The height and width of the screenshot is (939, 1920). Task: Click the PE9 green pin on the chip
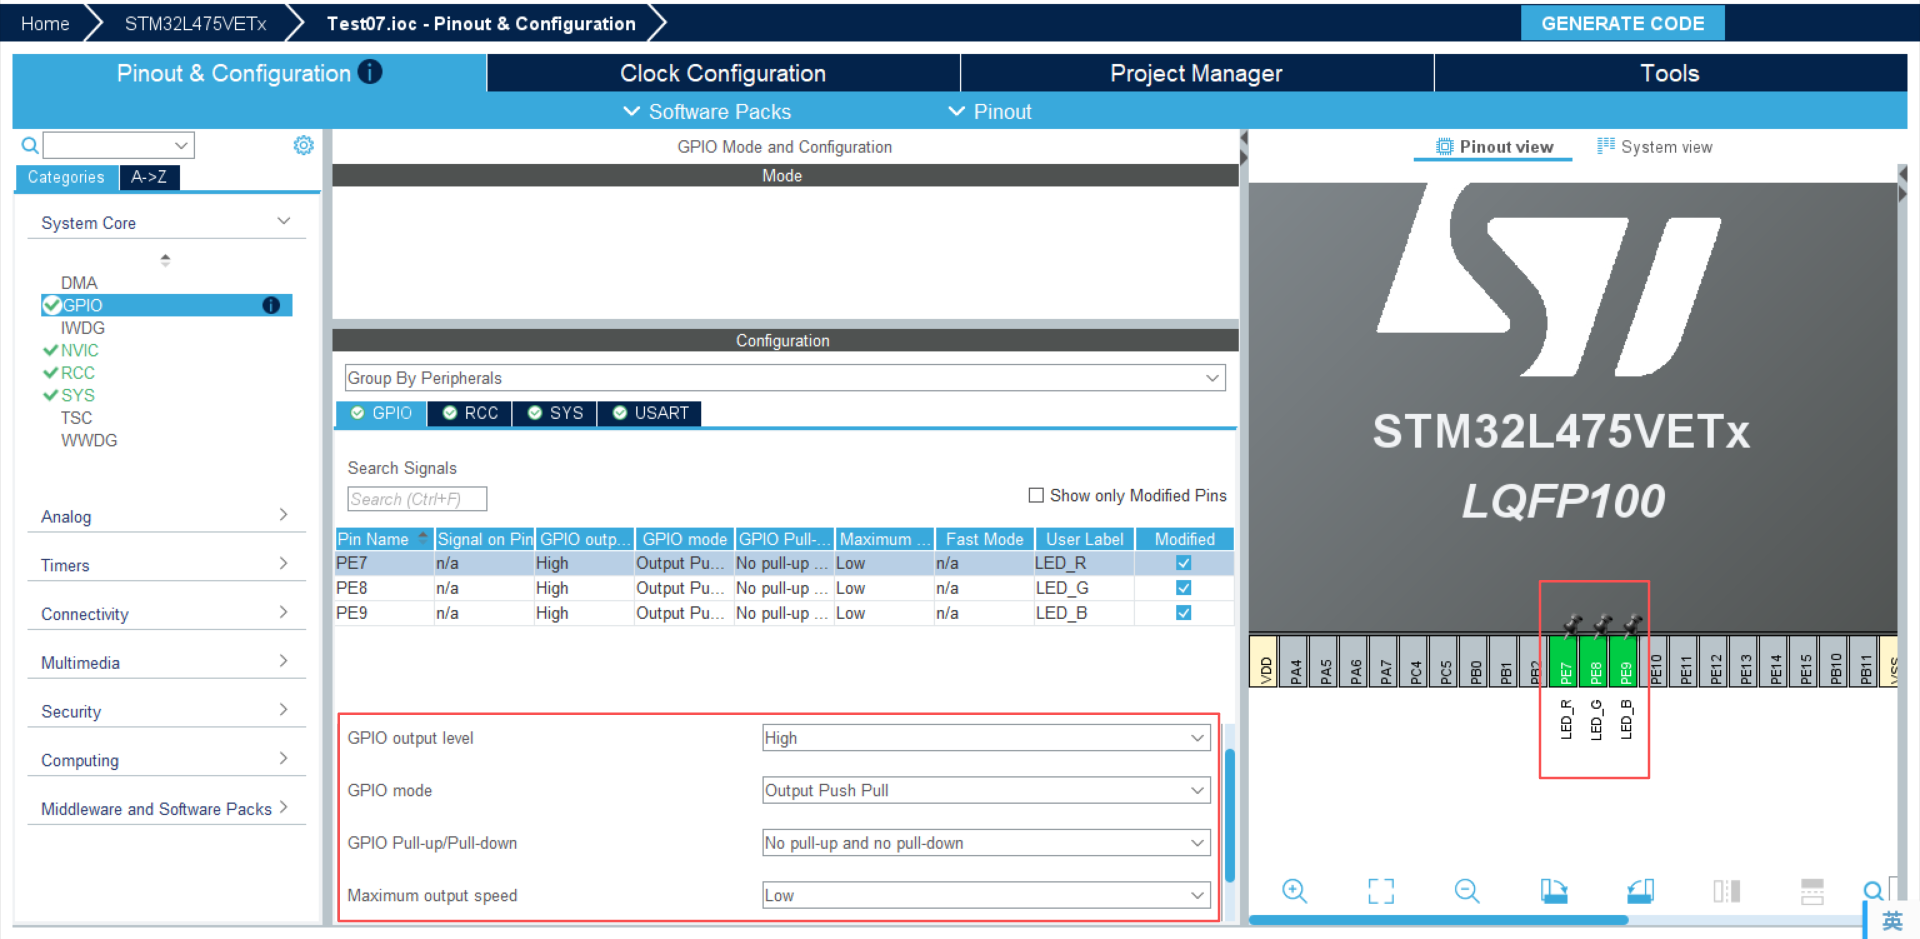(1625, 661)
